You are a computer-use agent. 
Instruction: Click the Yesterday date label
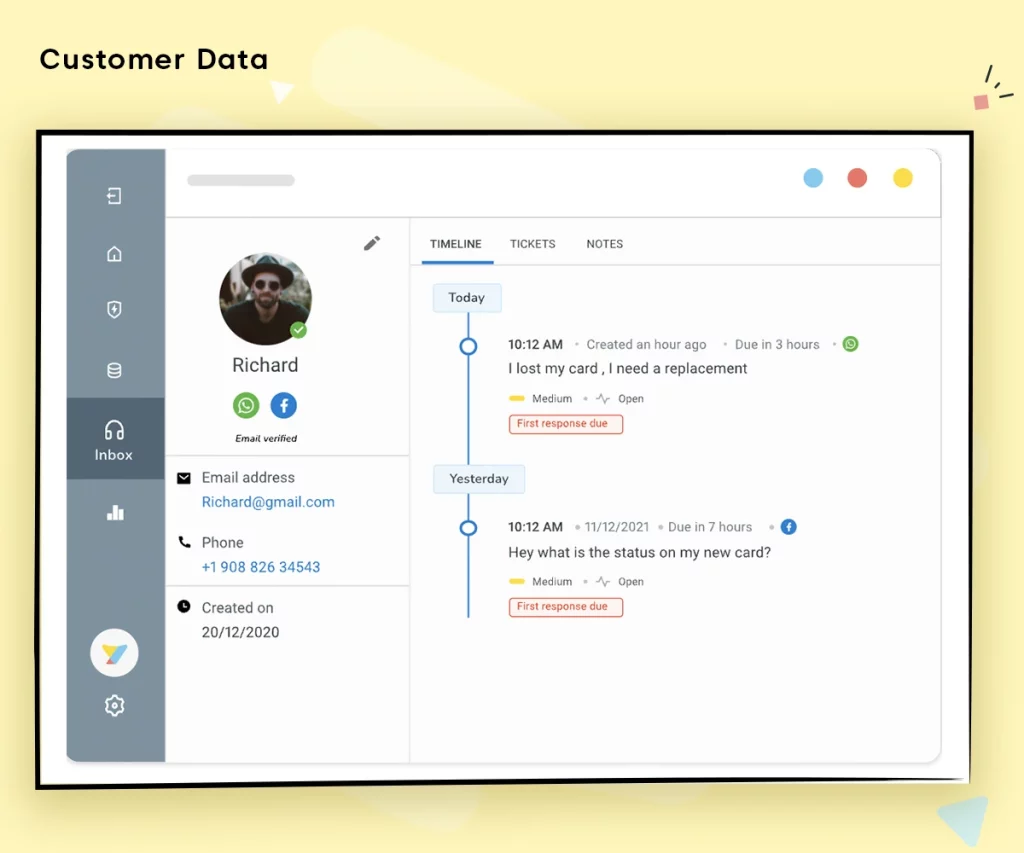(479, 479)
